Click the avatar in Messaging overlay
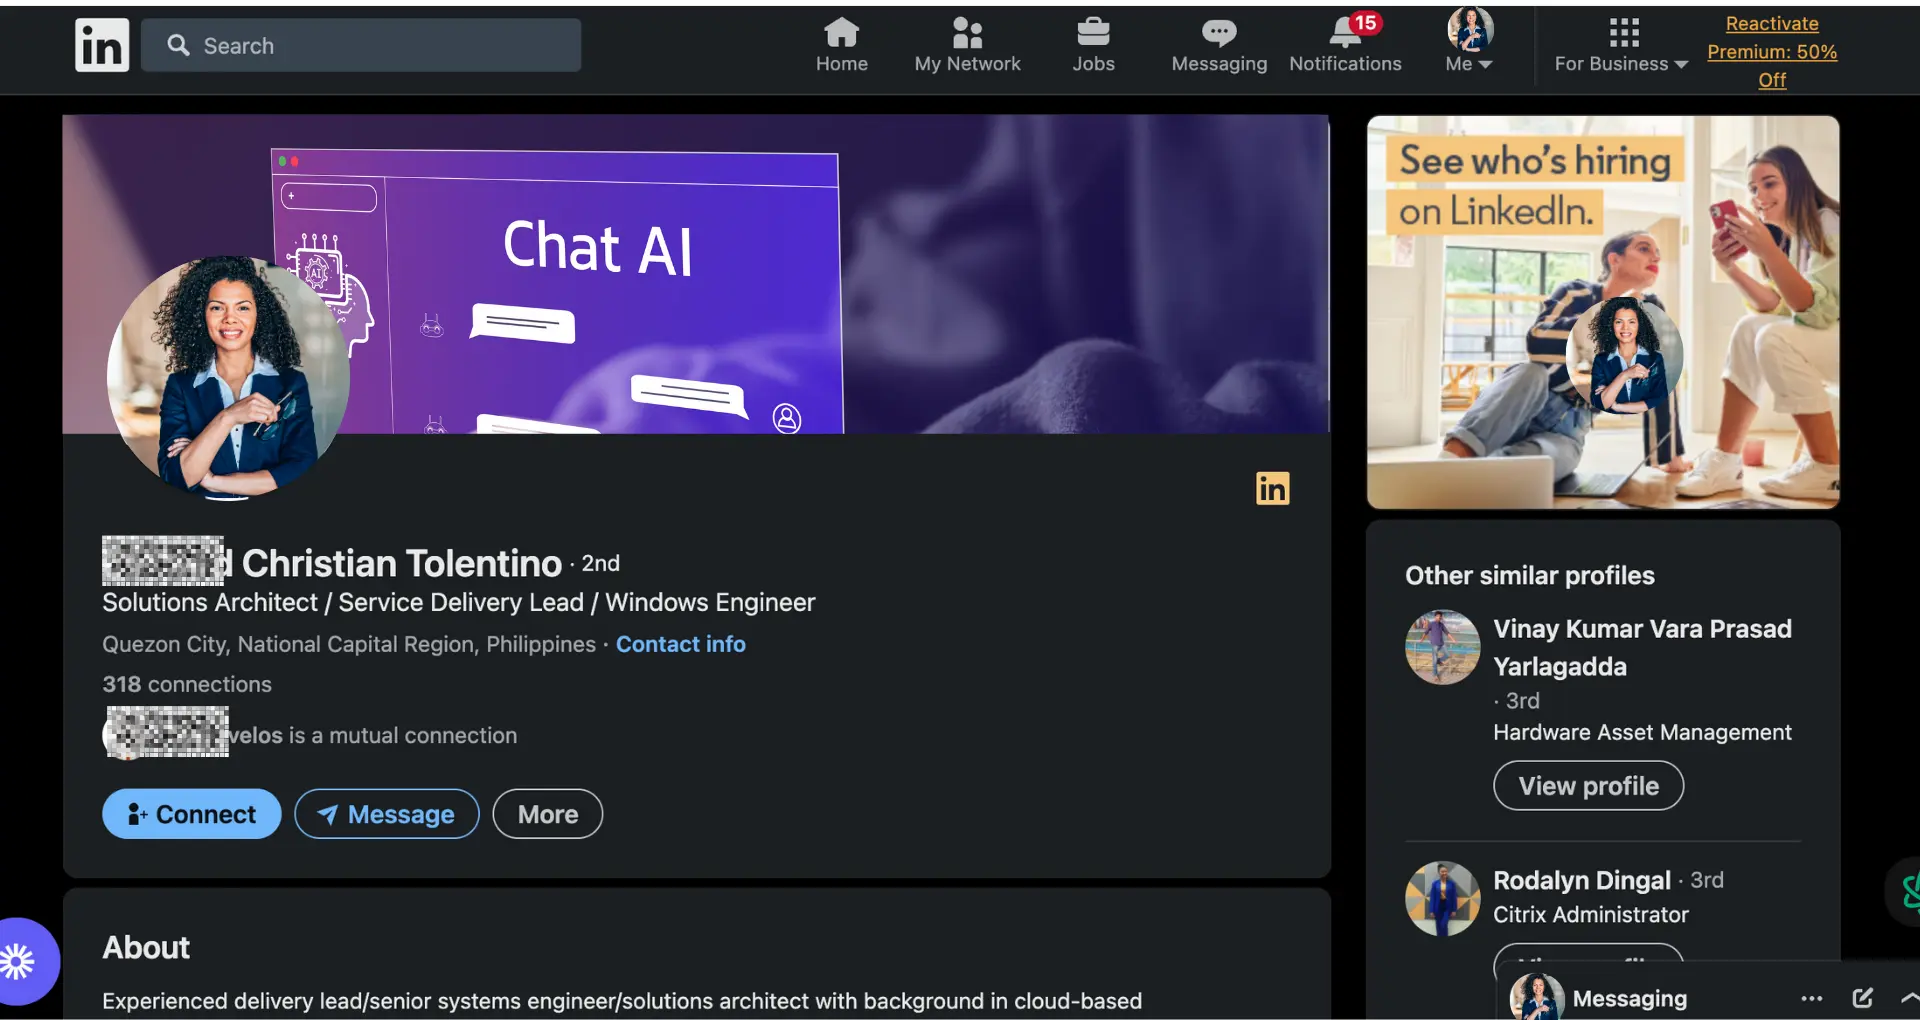 point(1536,997)
